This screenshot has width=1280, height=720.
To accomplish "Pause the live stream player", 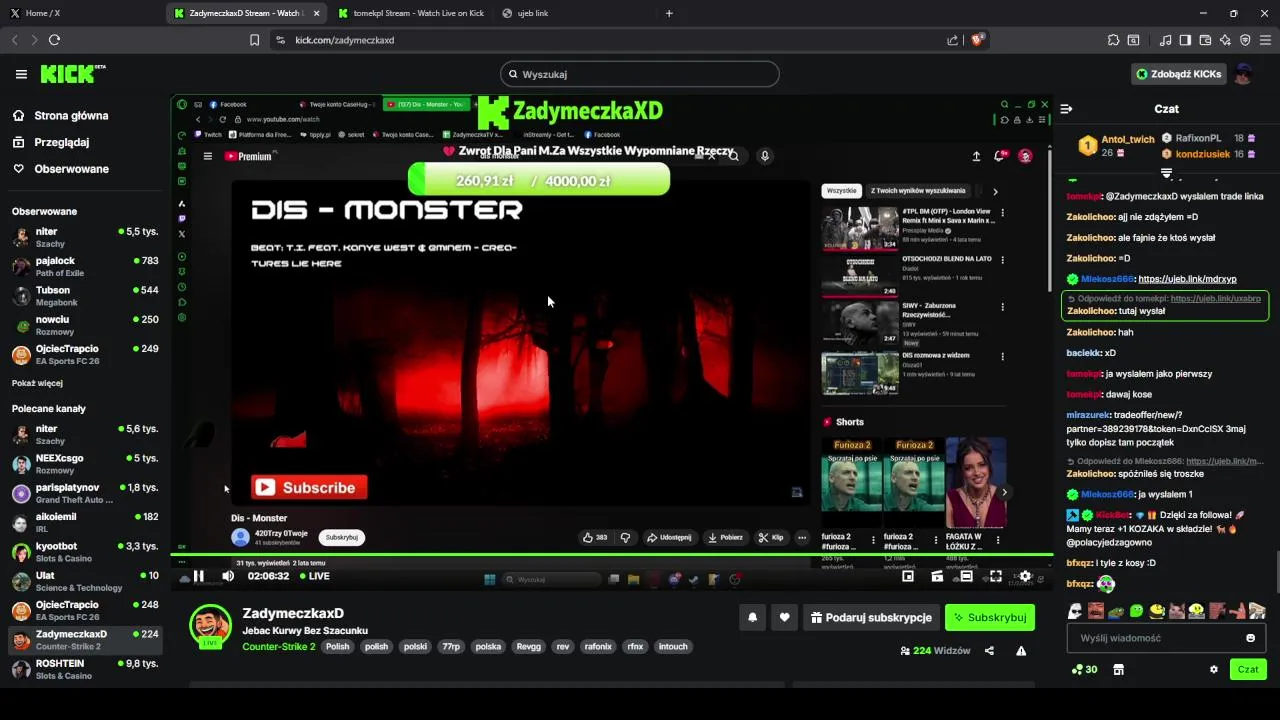I will (x=198, y=576).
